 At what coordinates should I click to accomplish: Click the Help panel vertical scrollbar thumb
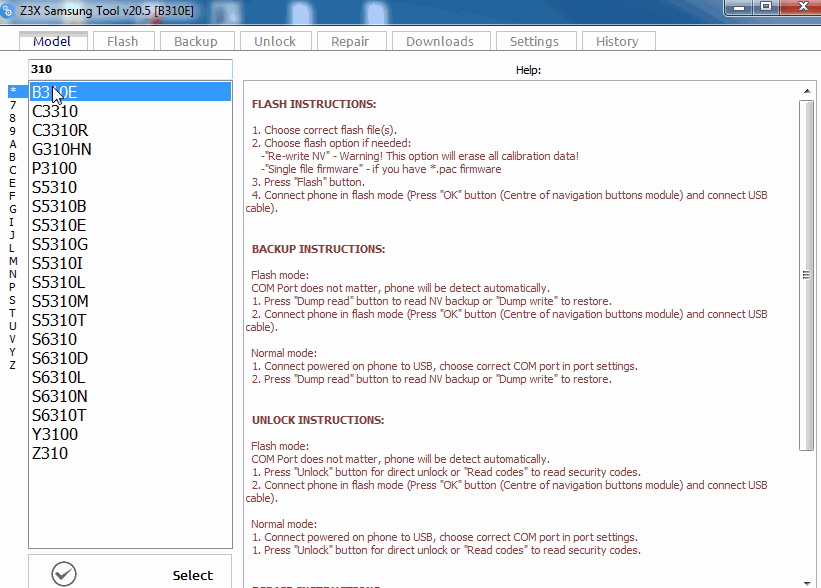807,275
